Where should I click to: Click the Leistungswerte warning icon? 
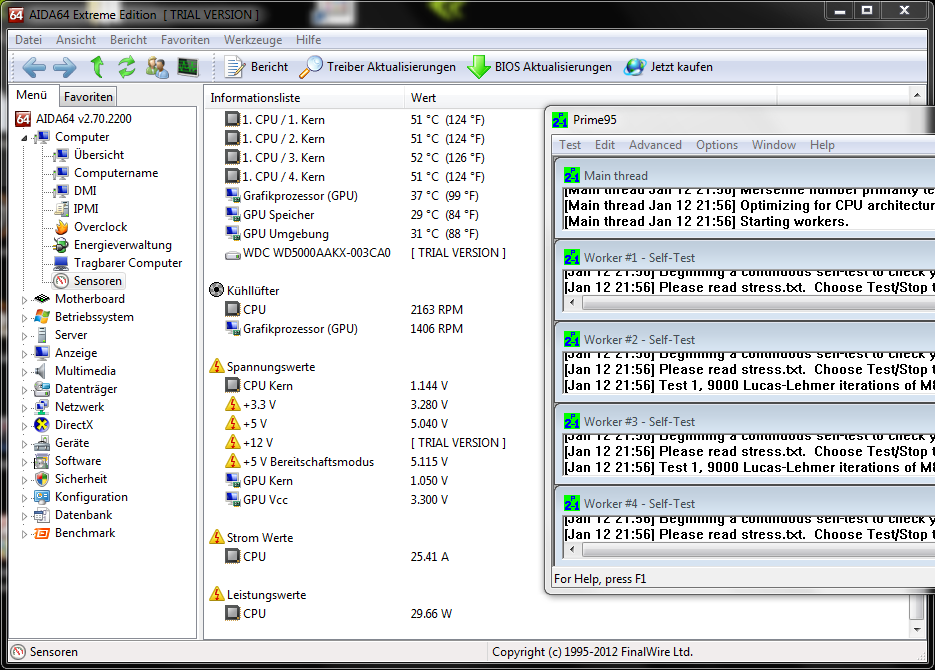[216, 594]
